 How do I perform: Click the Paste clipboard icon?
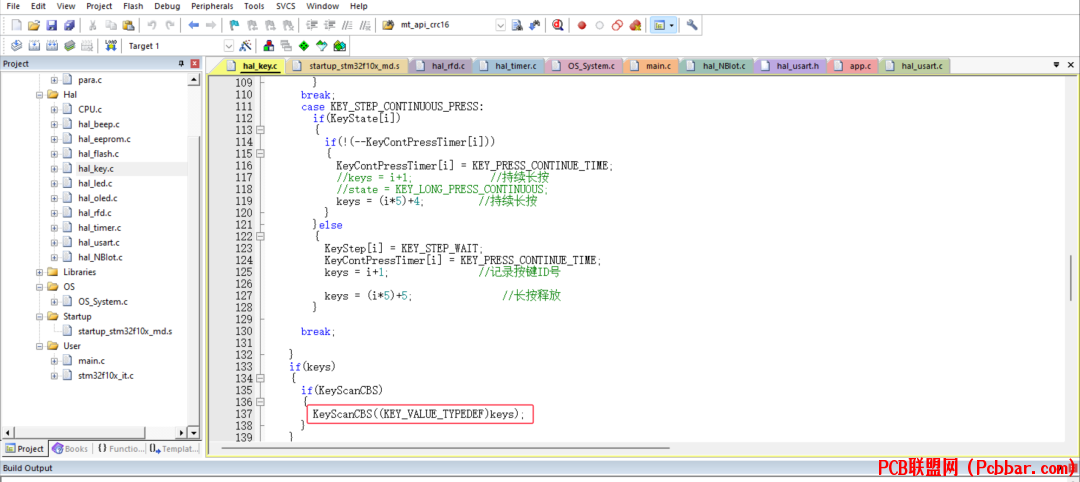pos(128,25)
